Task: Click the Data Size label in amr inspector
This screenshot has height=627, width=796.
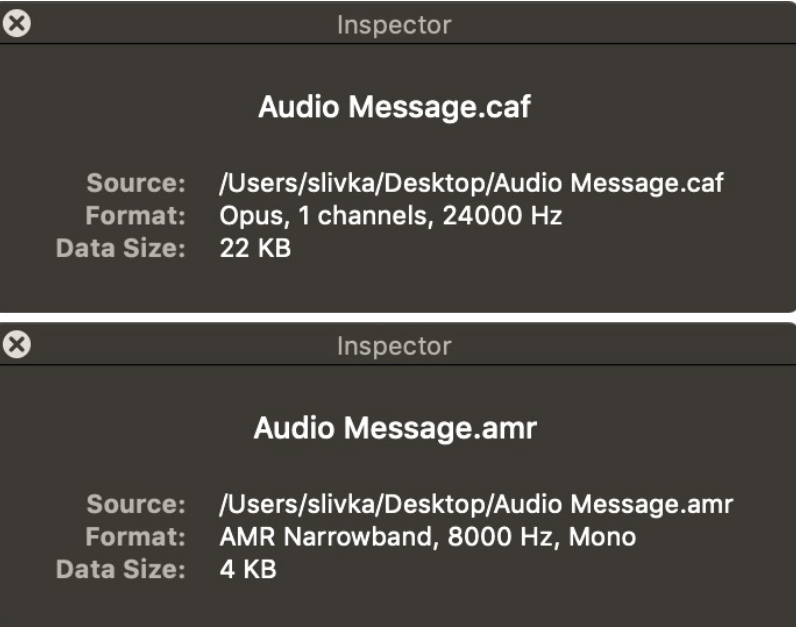Action: 121,570
